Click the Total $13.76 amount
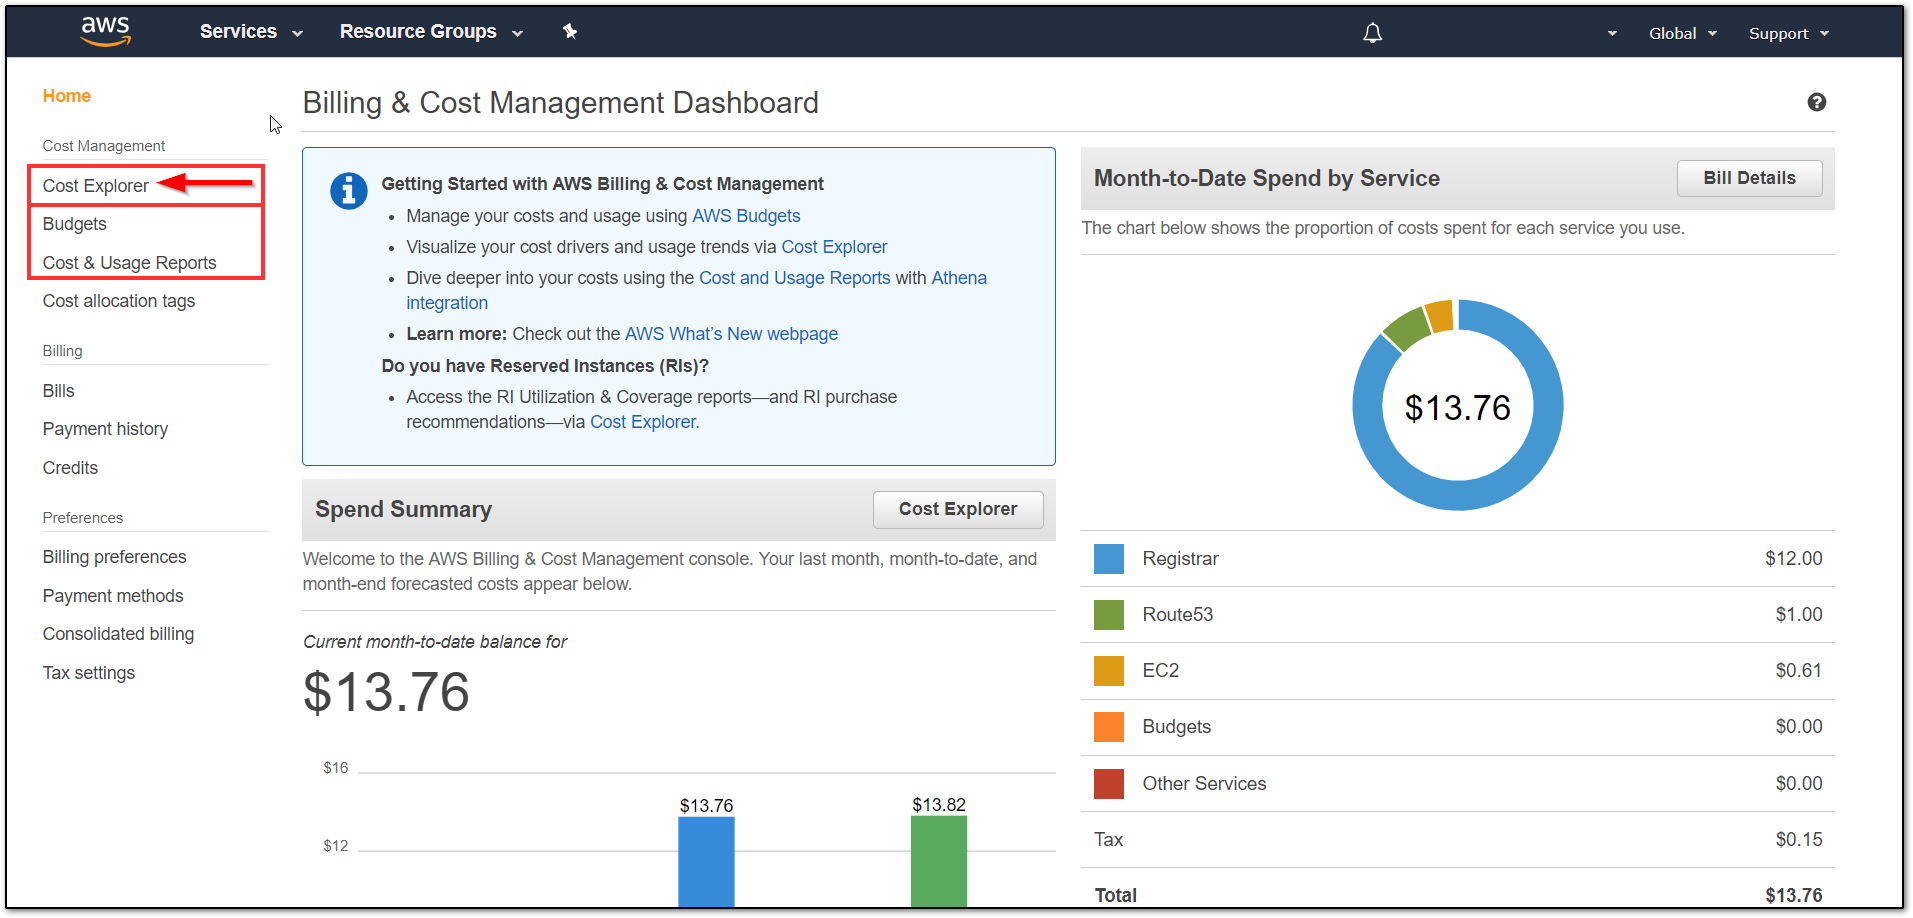 1793,896
